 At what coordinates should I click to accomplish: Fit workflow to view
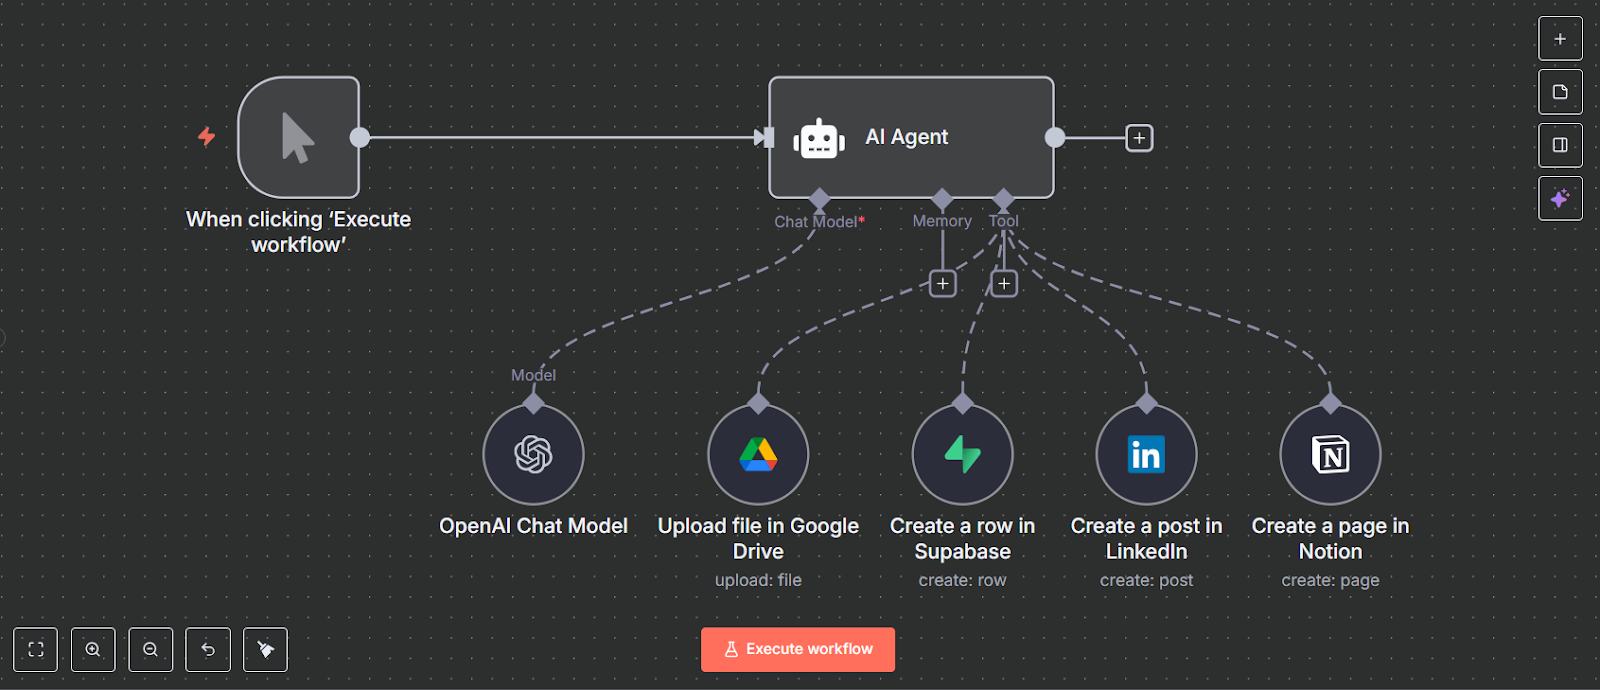[x=36, y=650]
